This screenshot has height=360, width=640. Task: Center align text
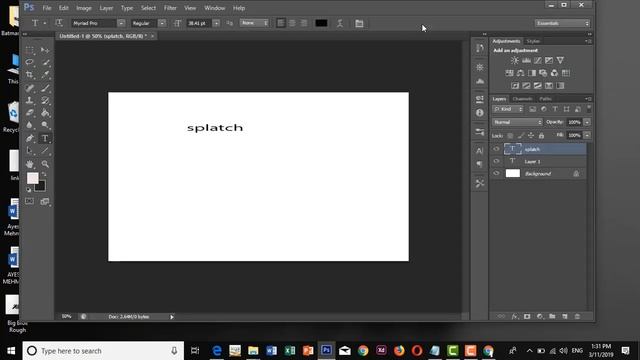tap(292, 23)
